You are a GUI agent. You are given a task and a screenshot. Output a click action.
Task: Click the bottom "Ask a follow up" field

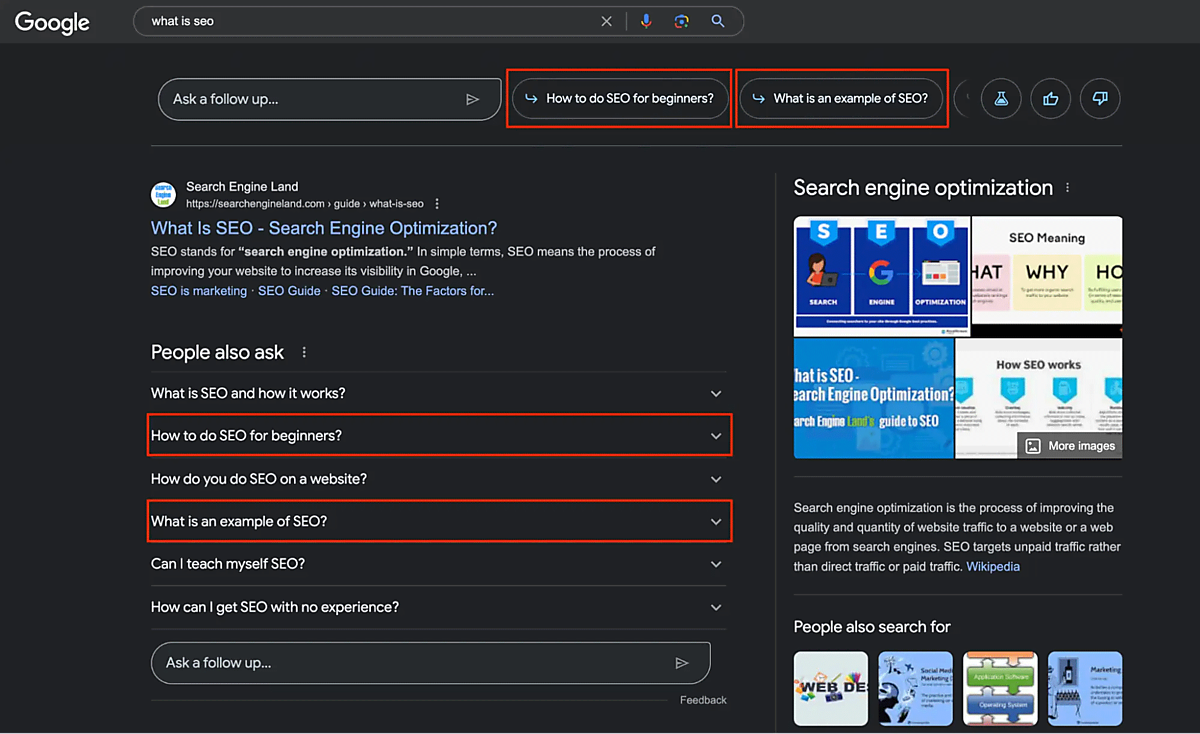click(x=410, y=663)
